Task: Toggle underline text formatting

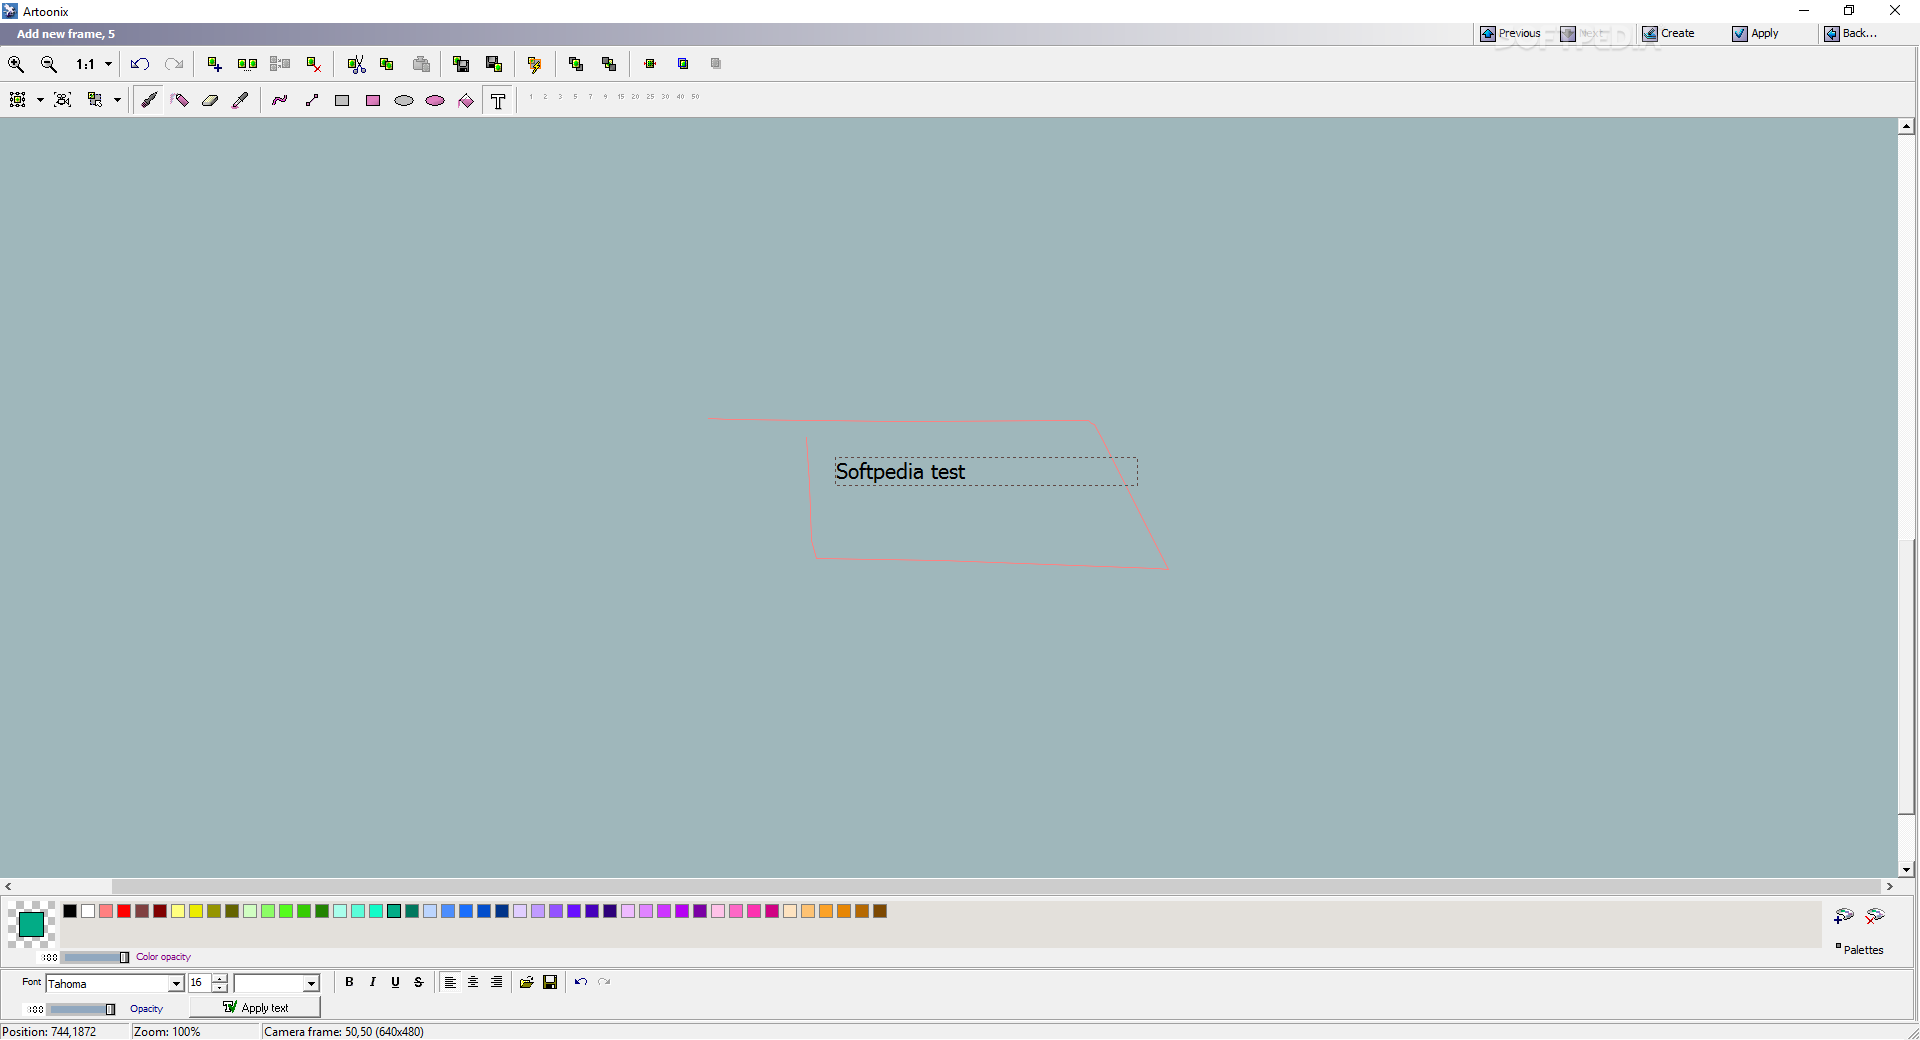Action: 395,982
